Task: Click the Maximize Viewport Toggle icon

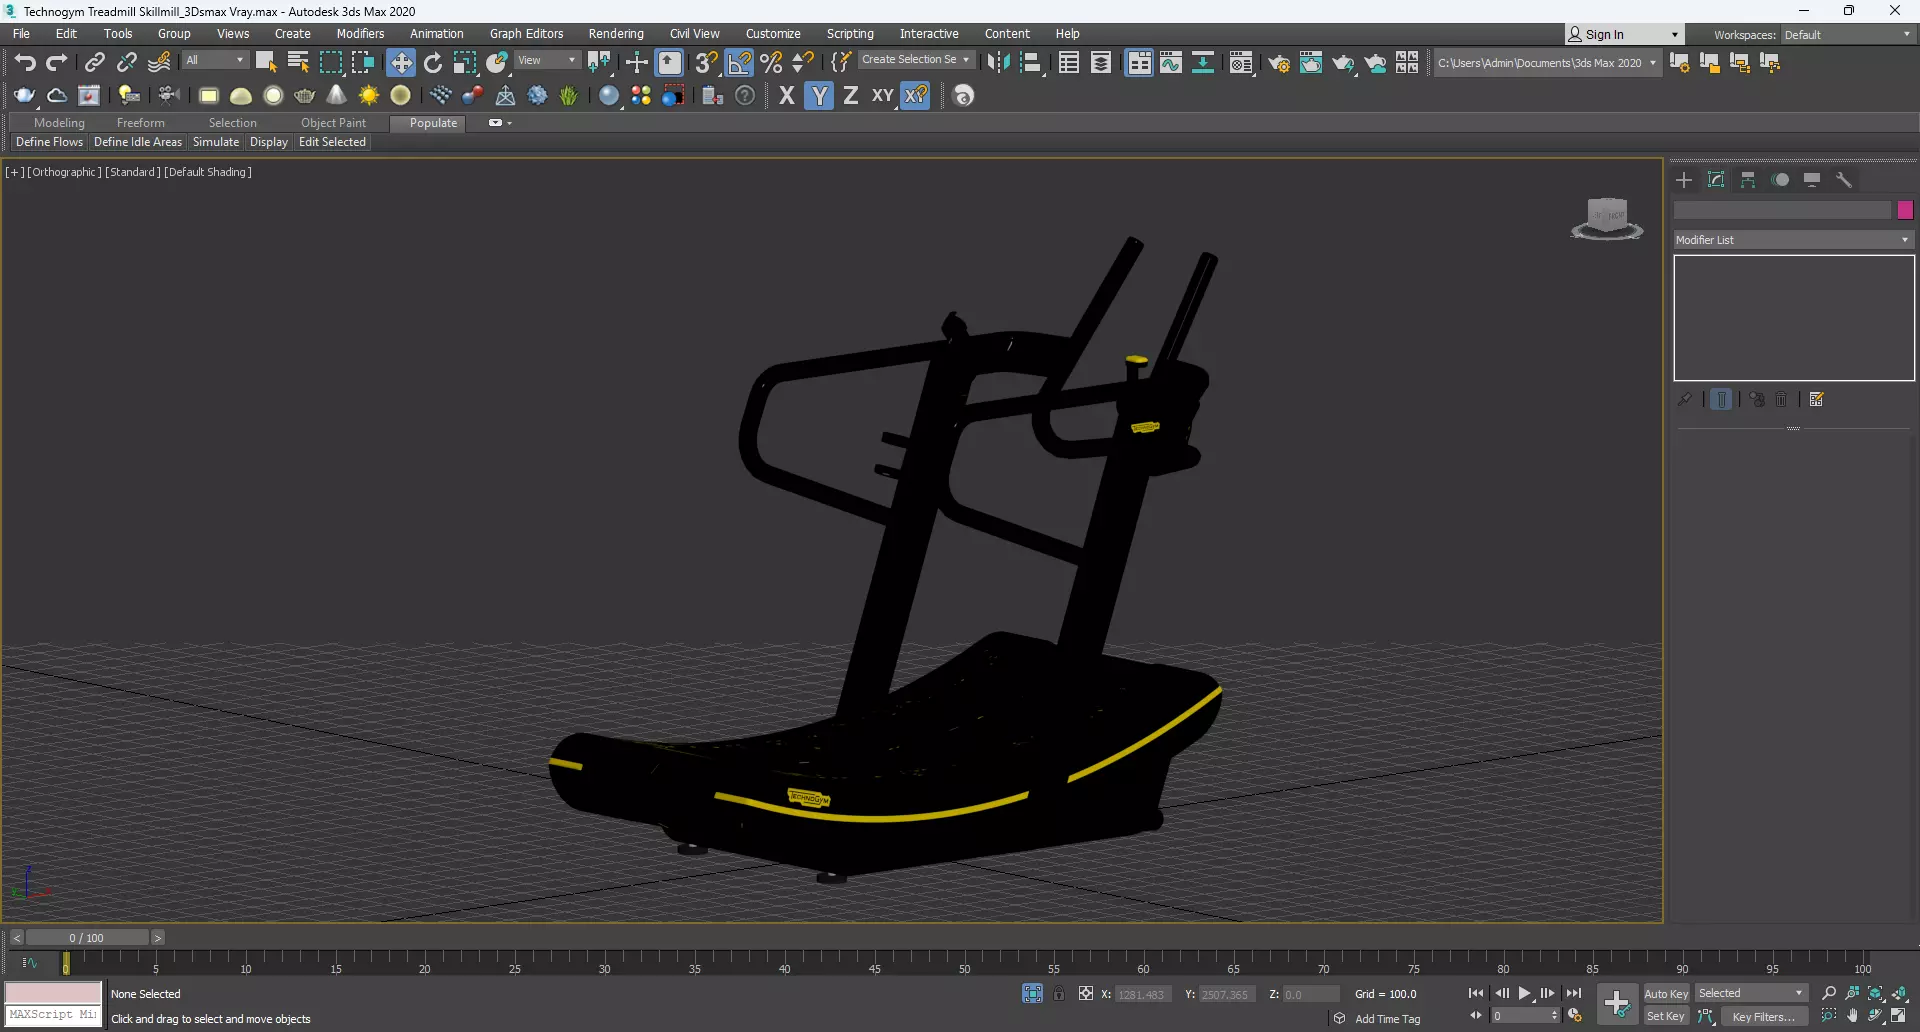Action: pos(1899,1016)
